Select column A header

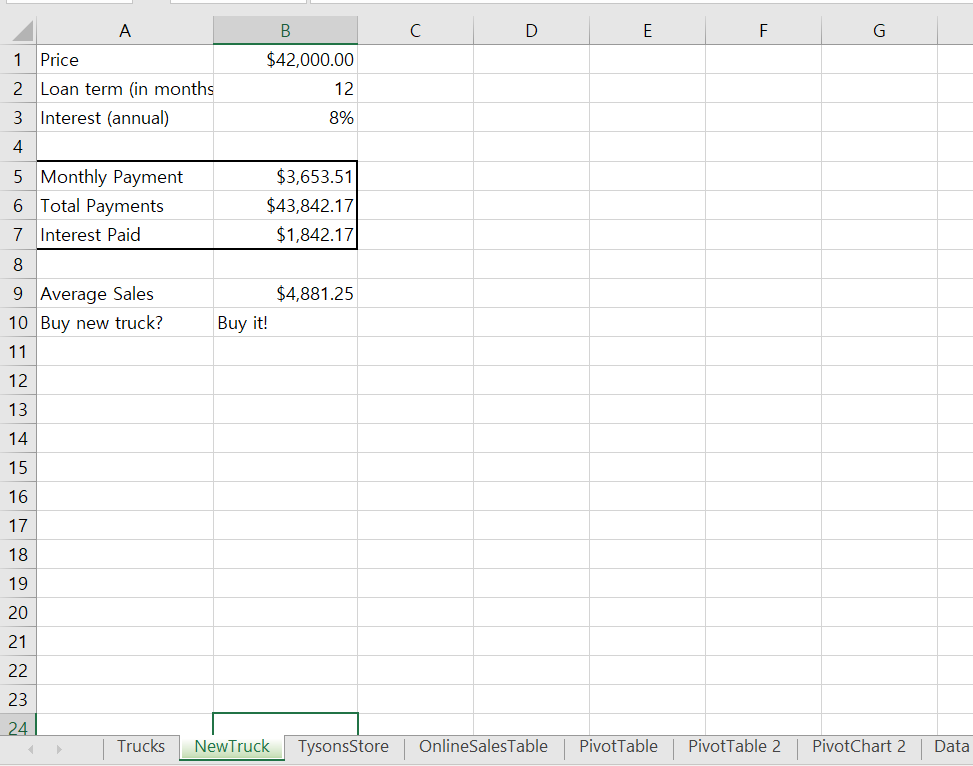point(125,30)
